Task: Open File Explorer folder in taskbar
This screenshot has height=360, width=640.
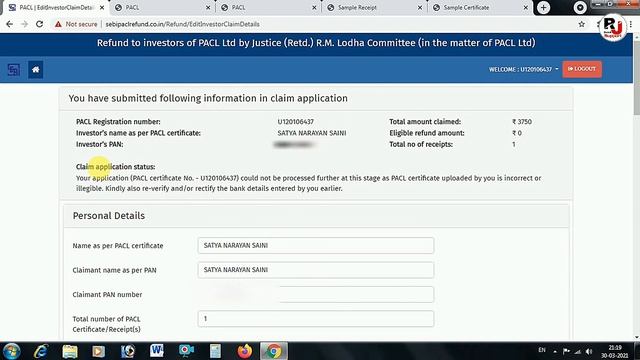Action: point(70,351)
